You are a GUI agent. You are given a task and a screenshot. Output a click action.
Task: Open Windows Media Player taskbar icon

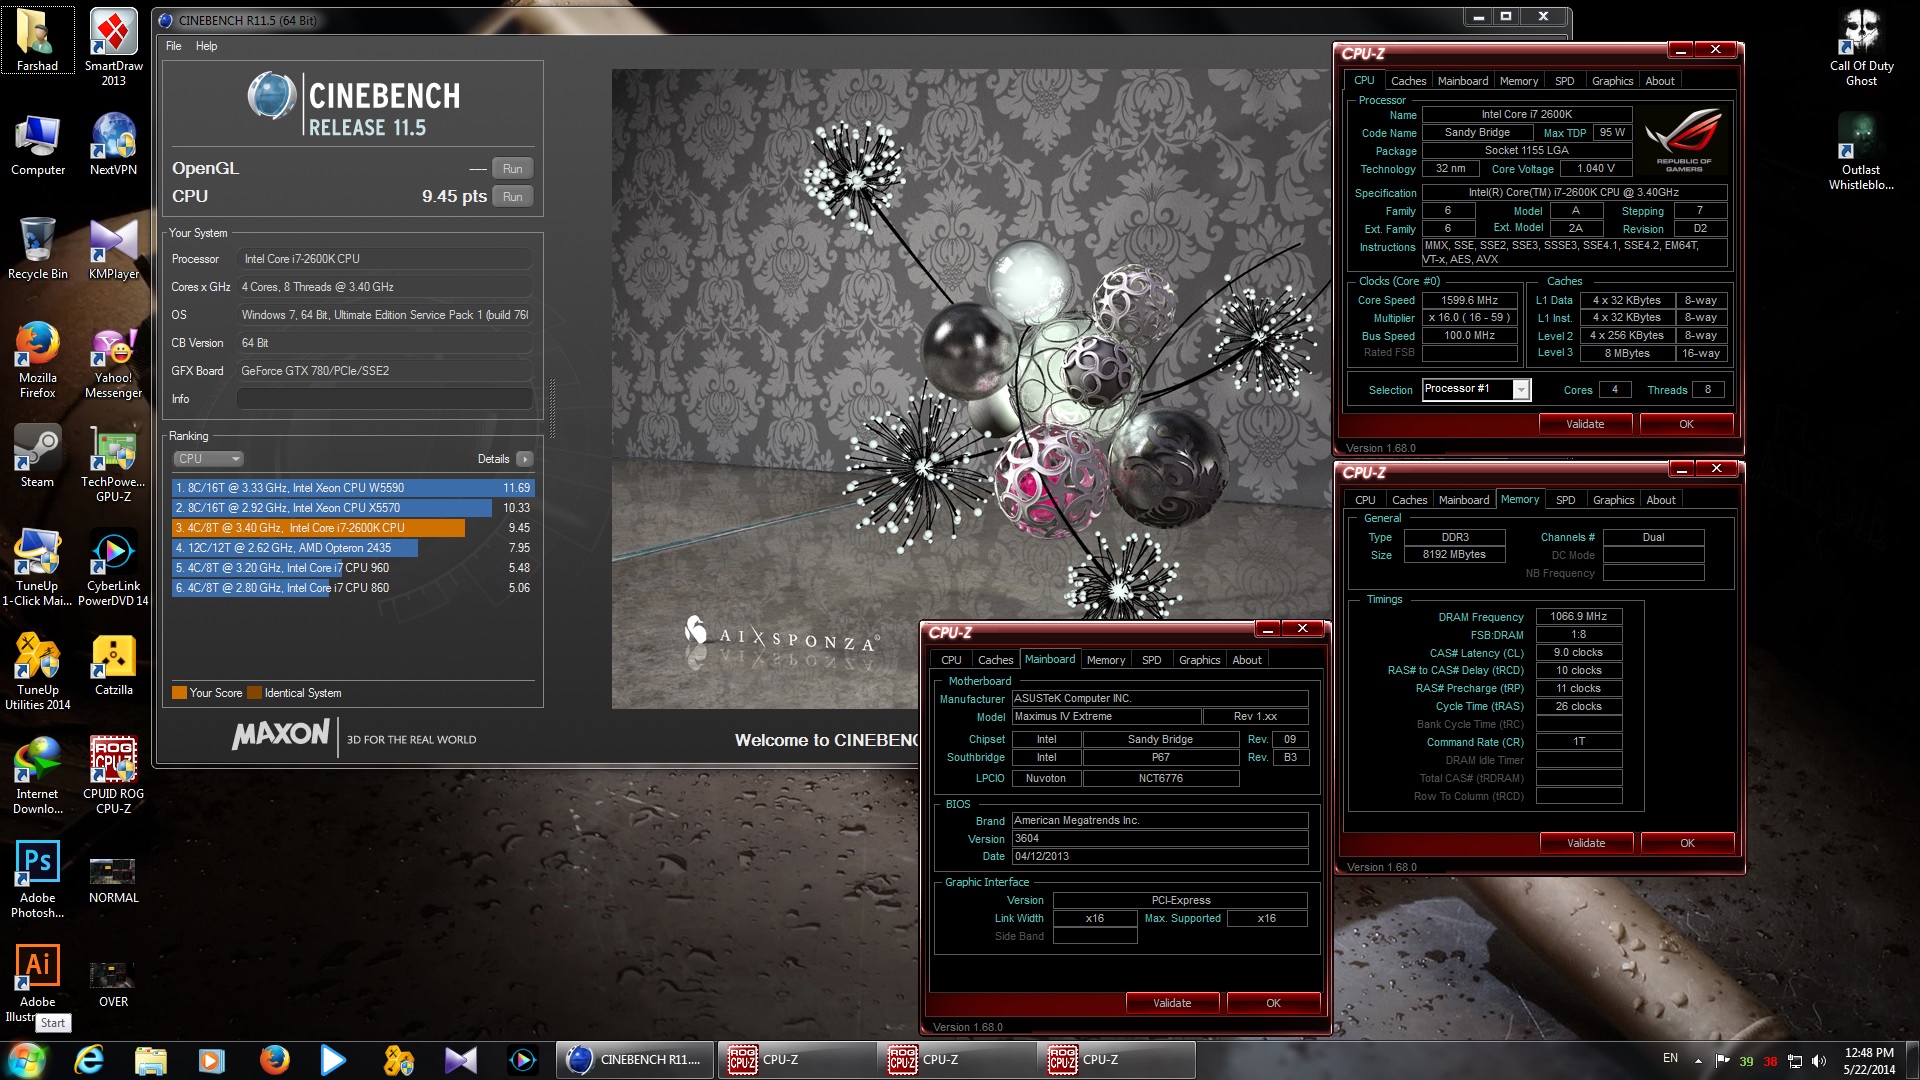pos(211,1060)
